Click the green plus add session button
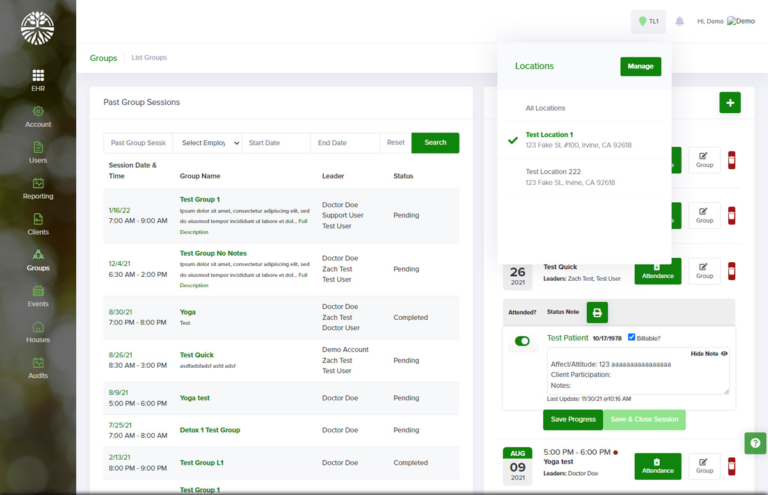This screenshot has width=768, height=495. click(730, 102)
